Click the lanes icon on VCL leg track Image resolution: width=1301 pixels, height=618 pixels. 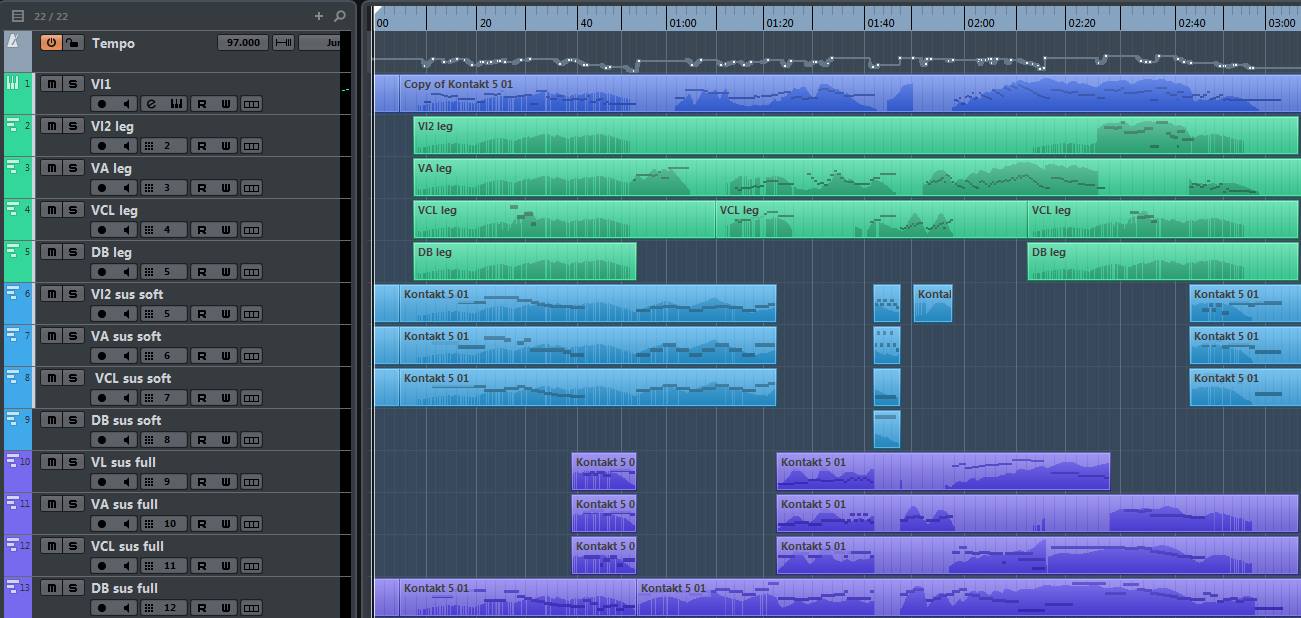(x=251, y=230)
